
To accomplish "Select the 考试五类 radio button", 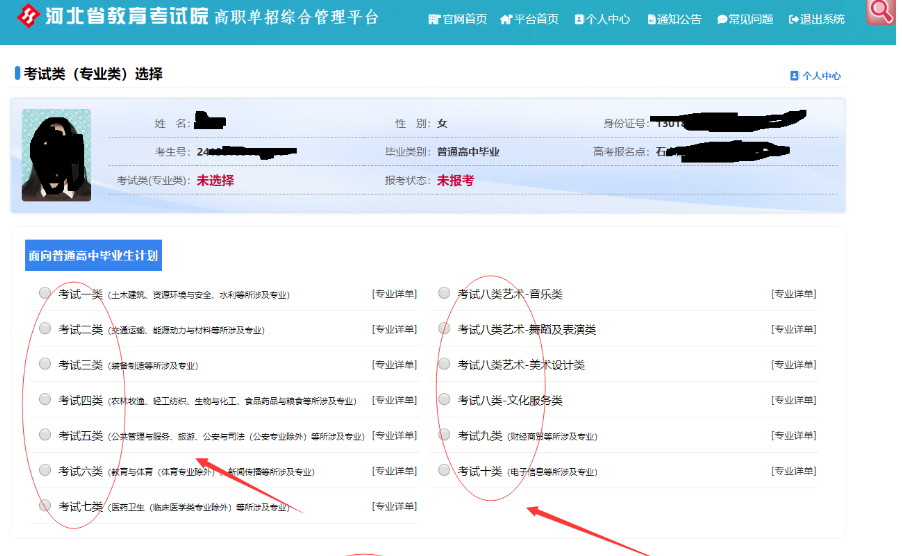I will (45, 435).
